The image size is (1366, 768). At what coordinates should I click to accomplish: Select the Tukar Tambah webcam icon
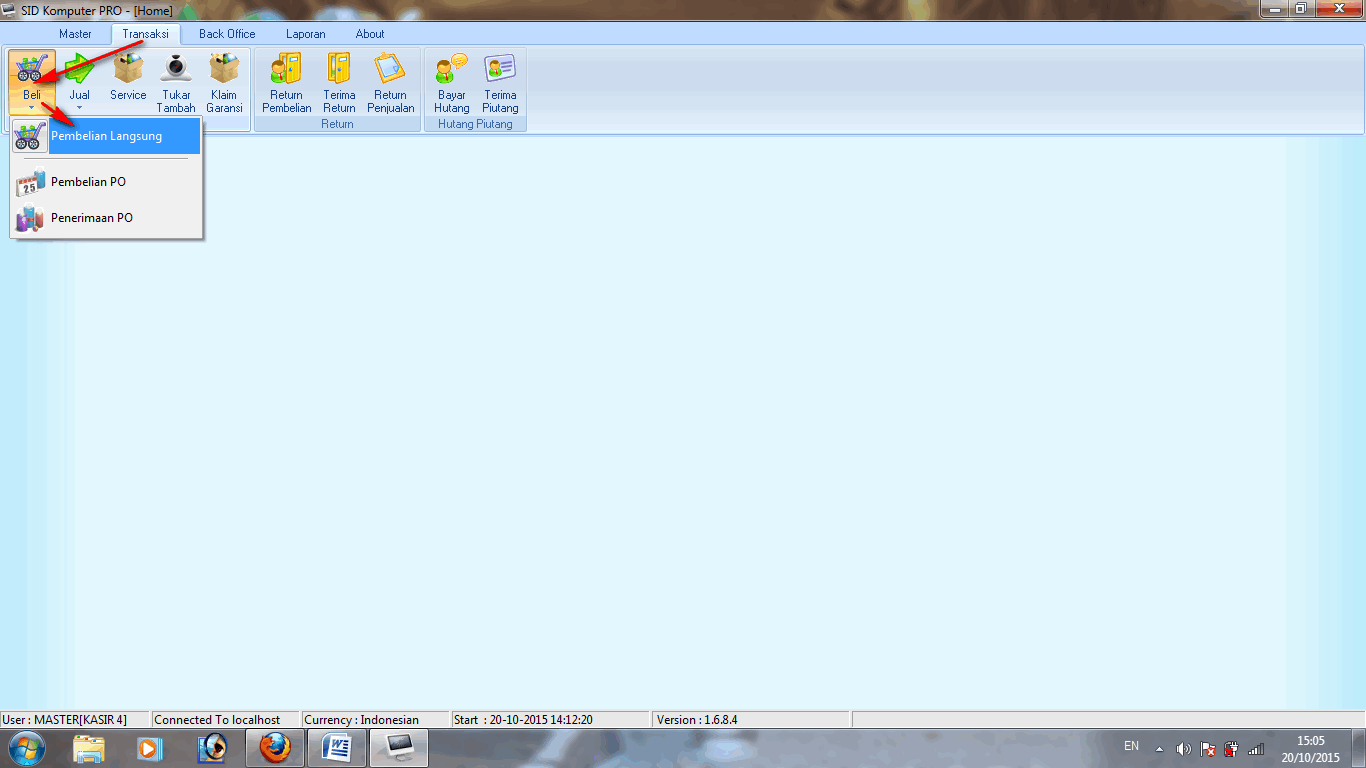point(176,69)
